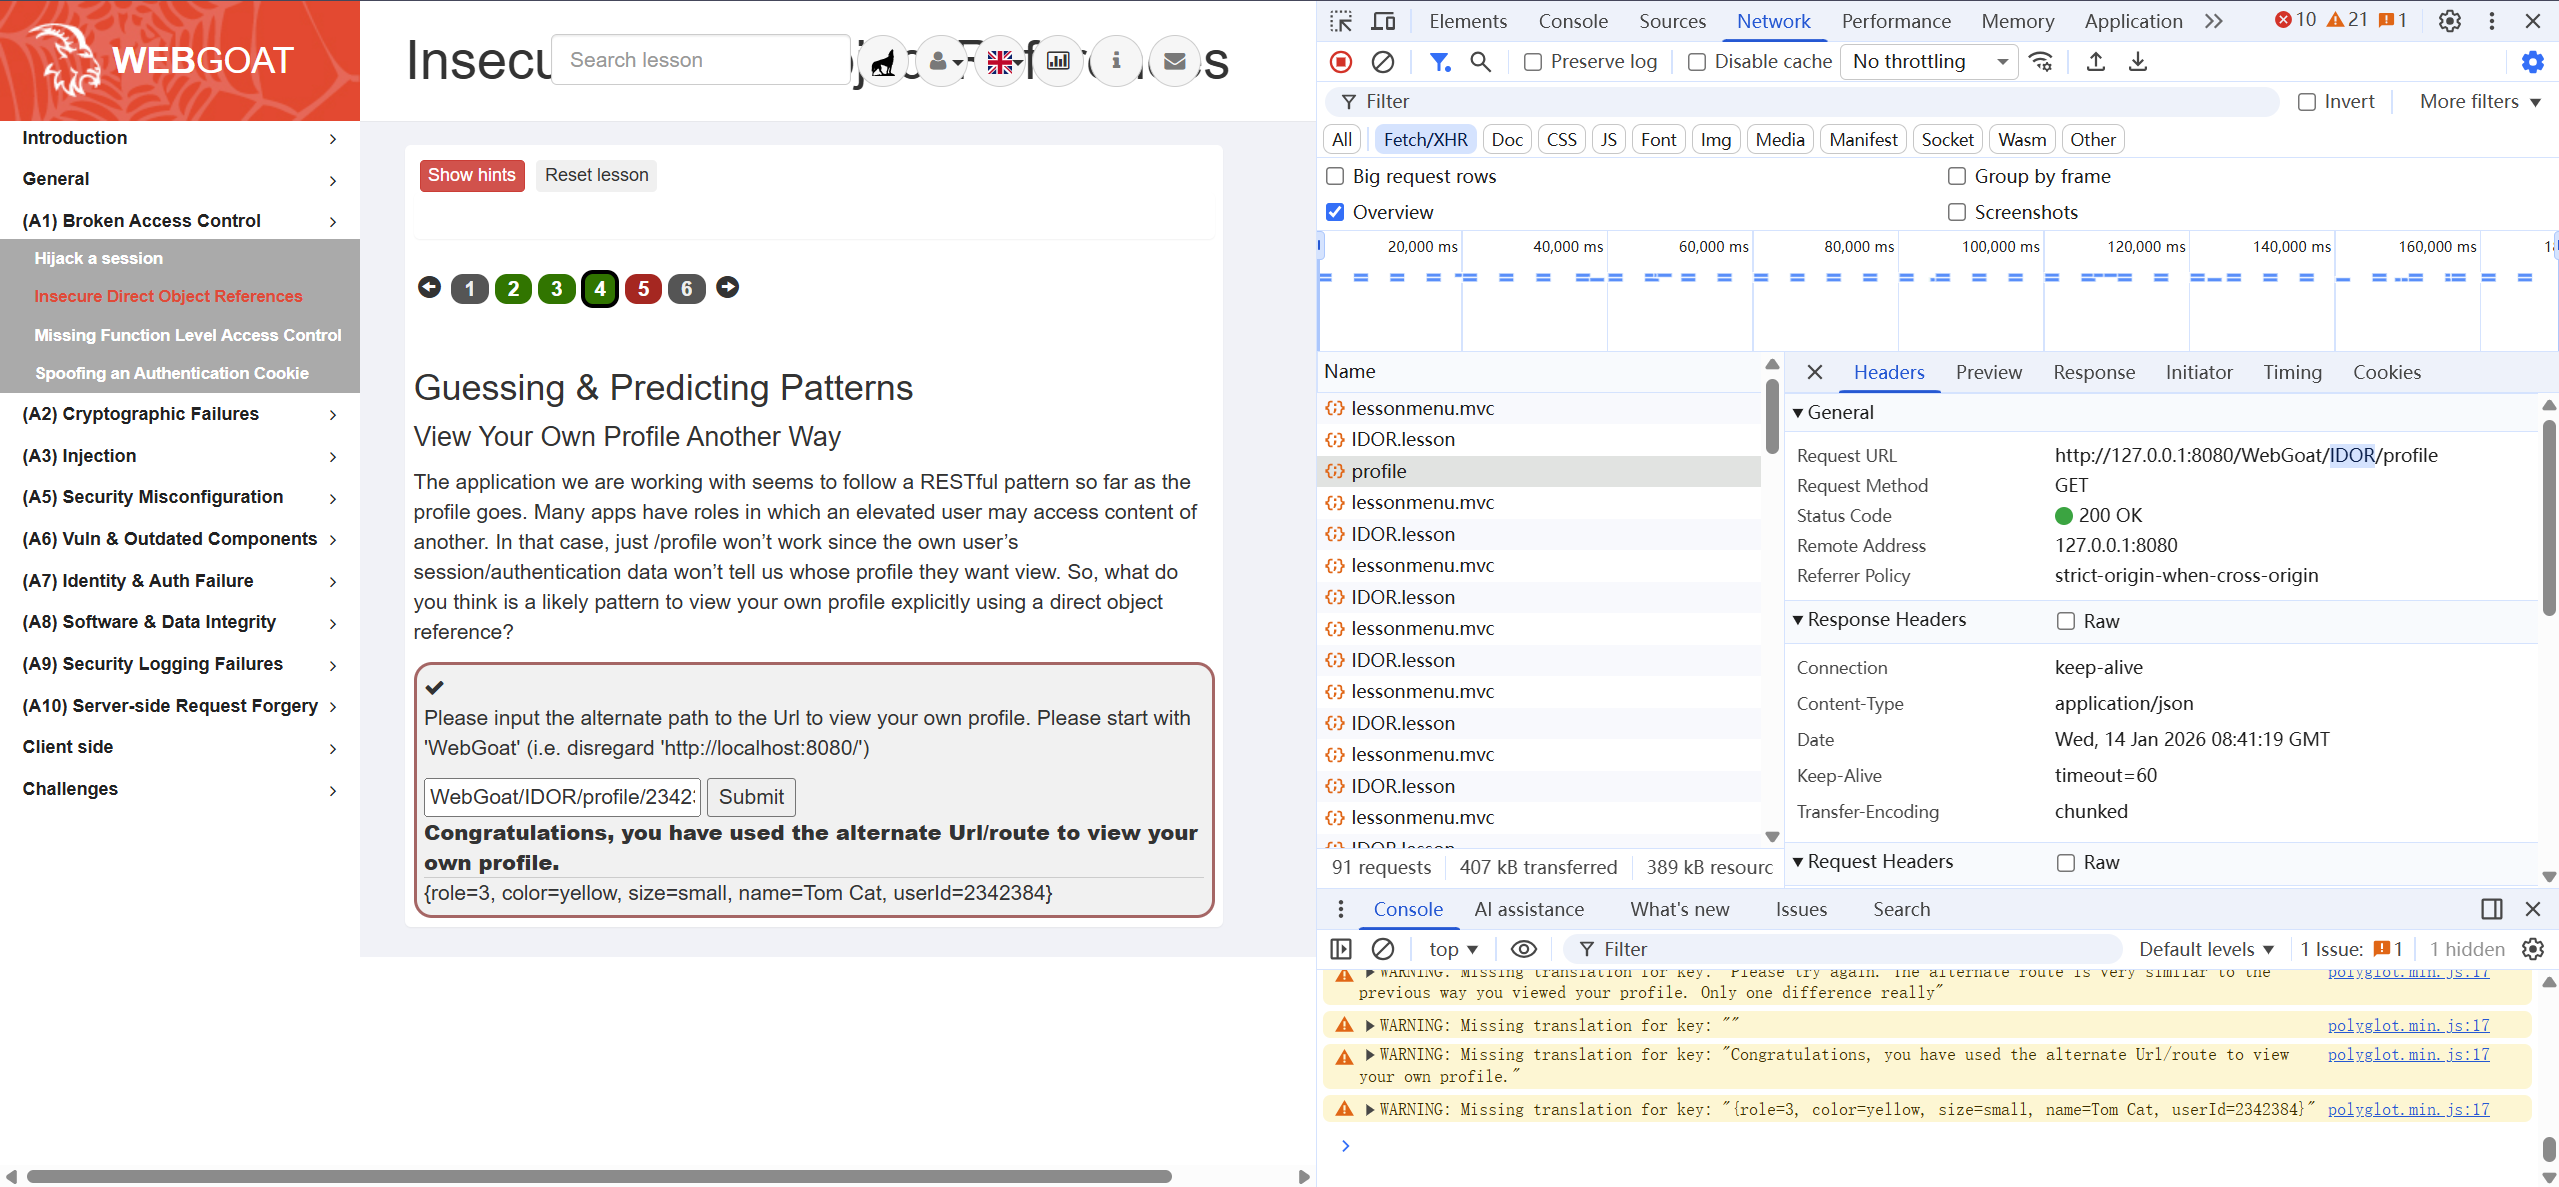Click the stop recording network log icon
Viewport: 2559px width, 1187px height.
[1341, 62]
